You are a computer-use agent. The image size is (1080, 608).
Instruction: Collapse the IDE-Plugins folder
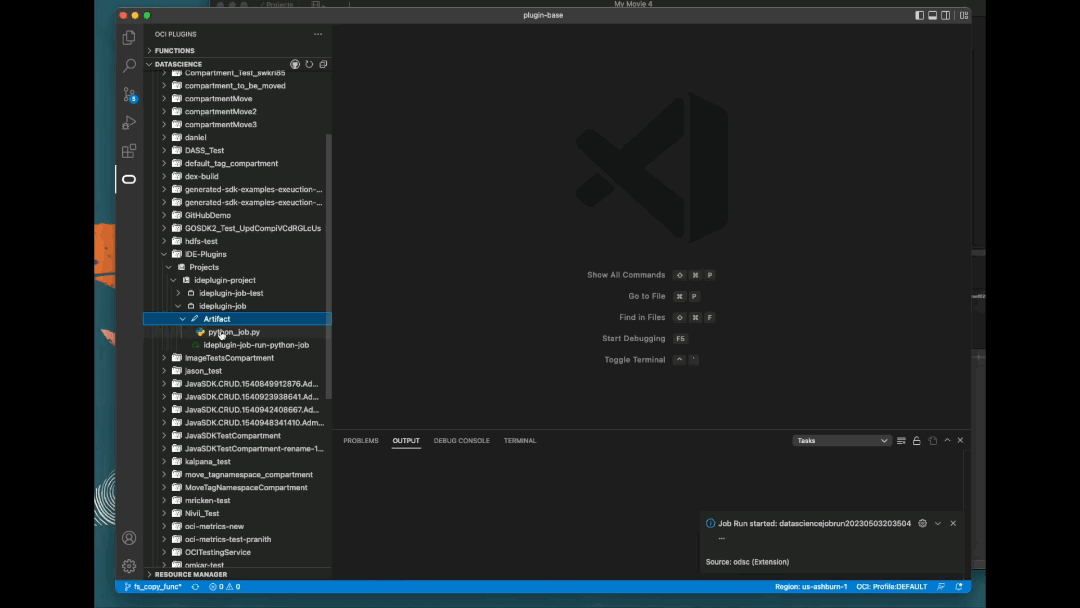coord(164,253)
